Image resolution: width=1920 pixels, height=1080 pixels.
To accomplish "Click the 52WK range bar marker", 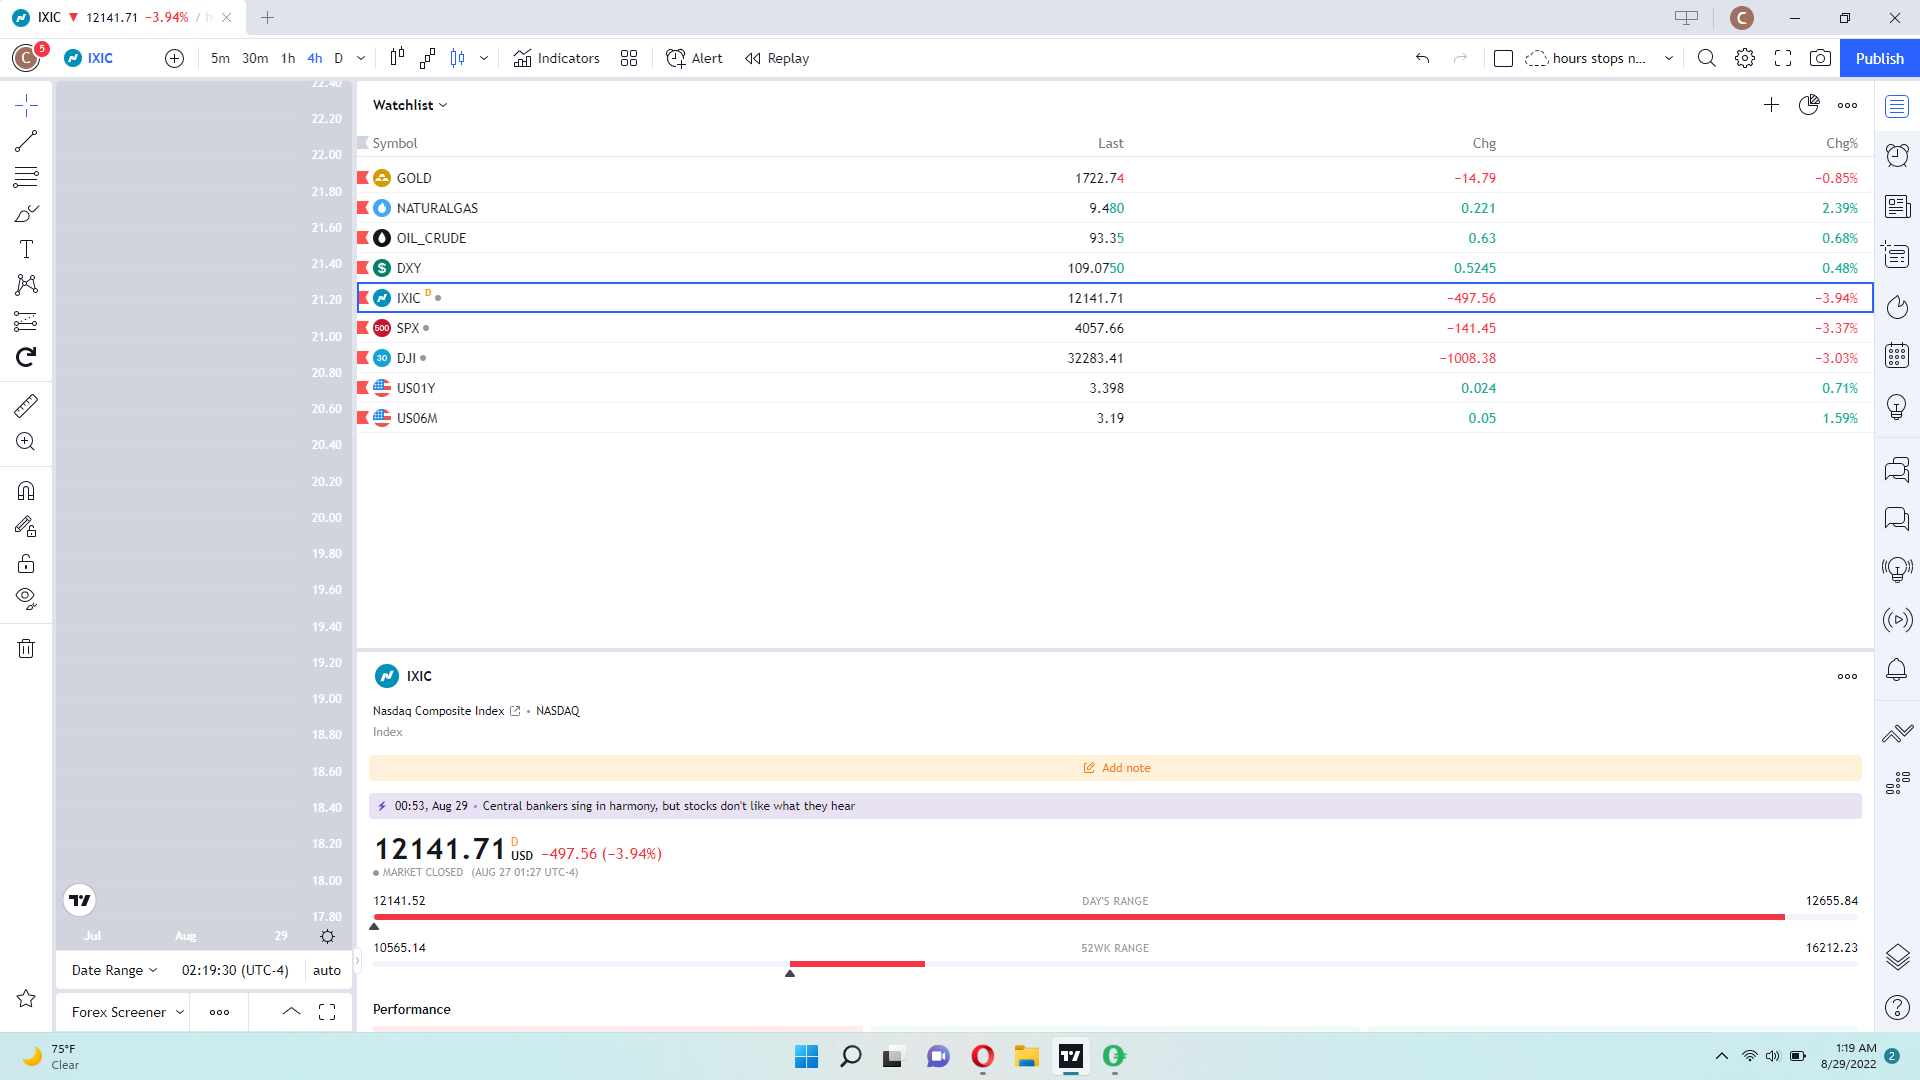I will coord(790,972).
